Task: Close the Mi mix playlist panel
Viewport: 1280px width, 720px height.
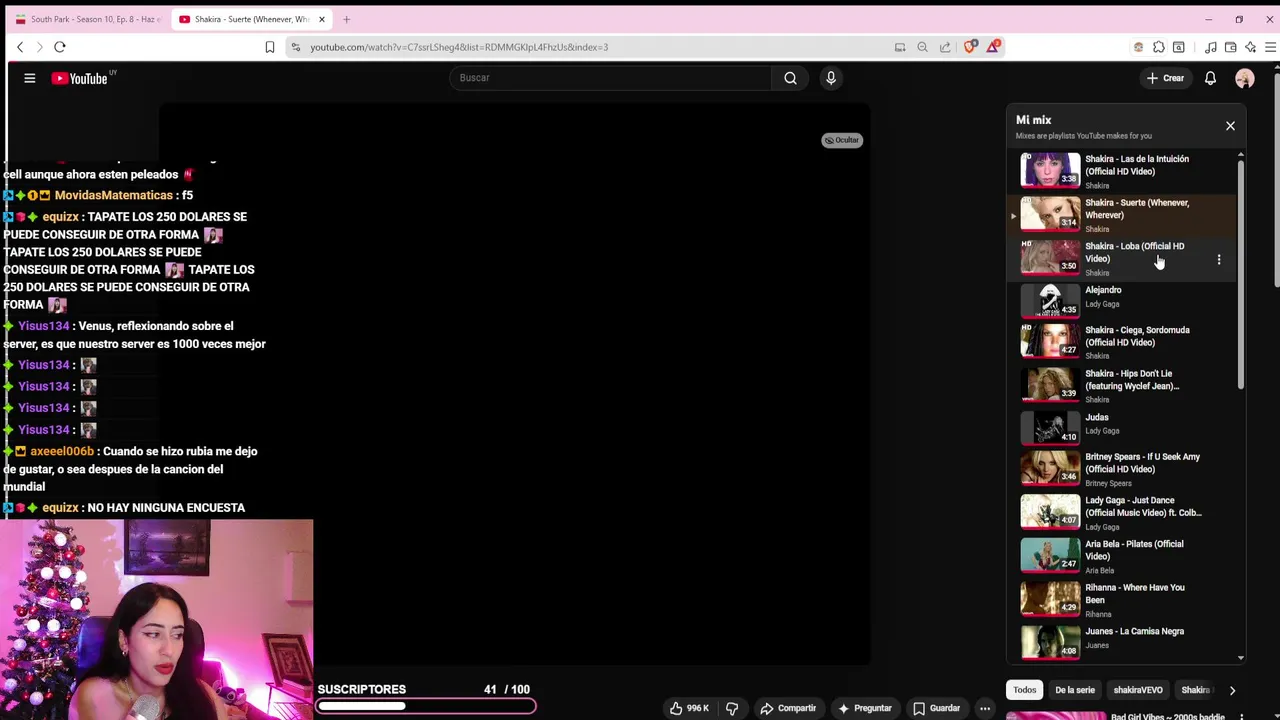Action: (x=1230, y=126)
